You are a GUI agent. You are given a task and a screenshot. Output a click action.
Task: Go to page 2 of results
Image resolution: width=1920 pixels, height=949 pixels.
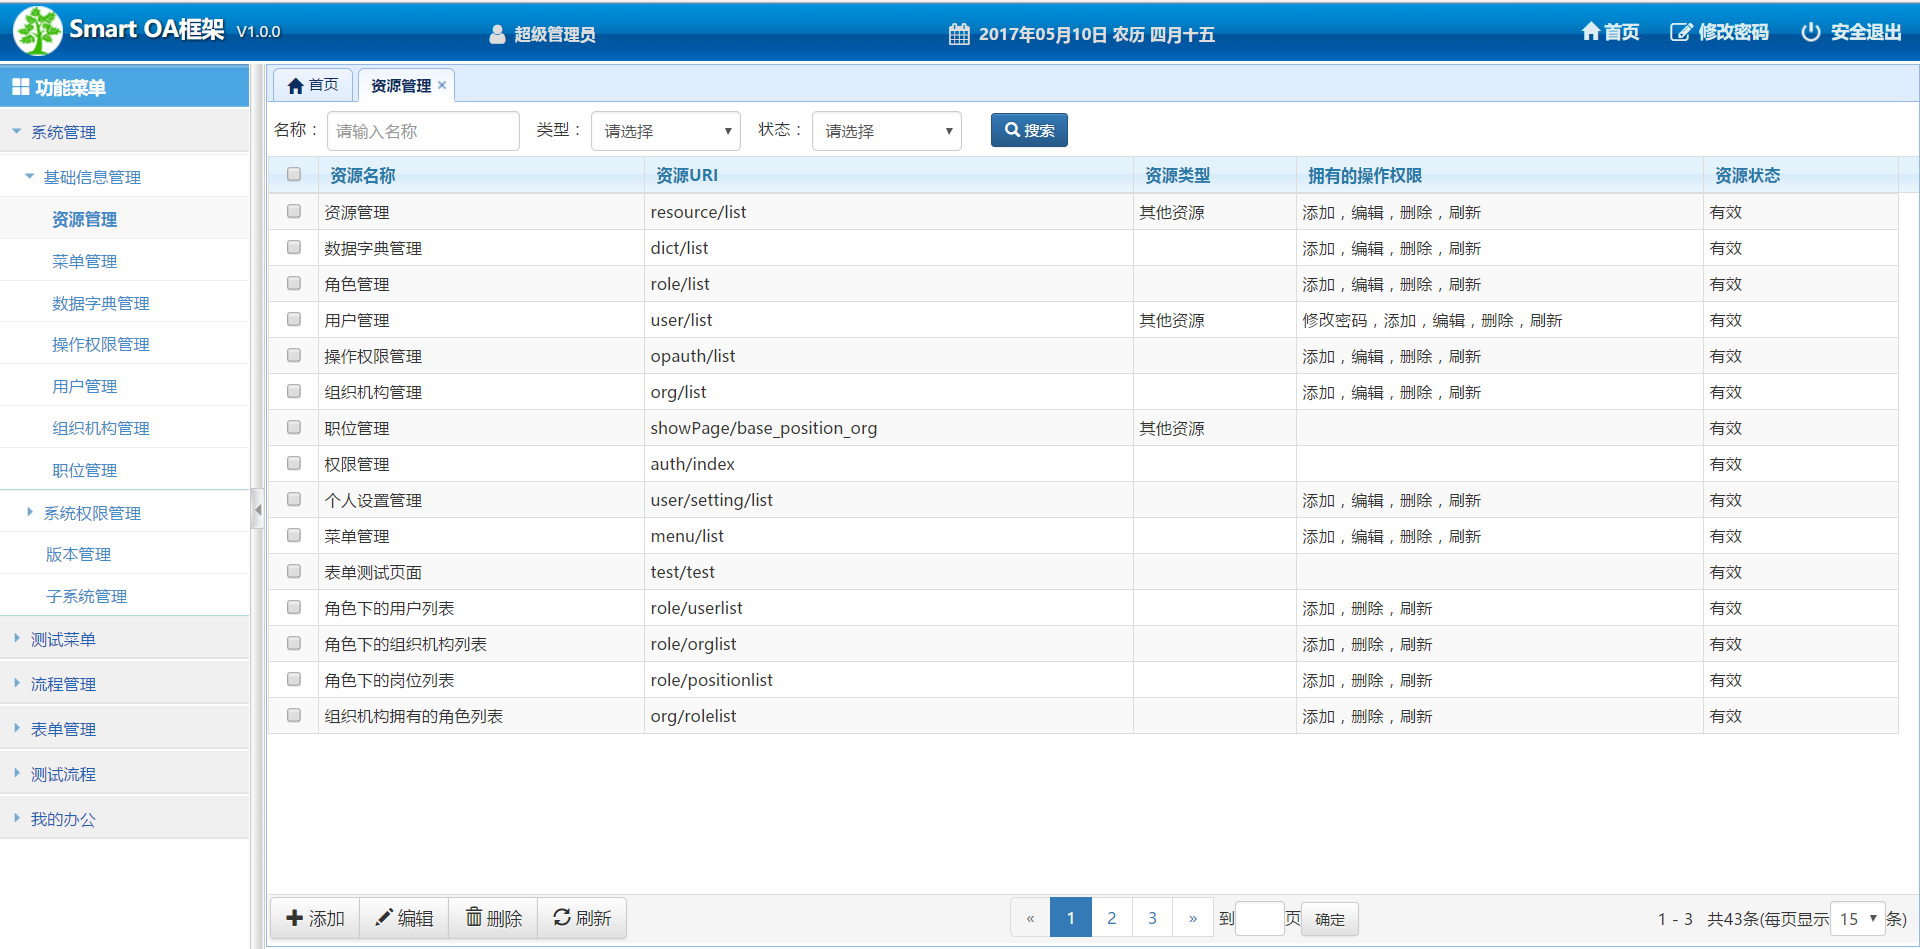[x=1111, y=918]
